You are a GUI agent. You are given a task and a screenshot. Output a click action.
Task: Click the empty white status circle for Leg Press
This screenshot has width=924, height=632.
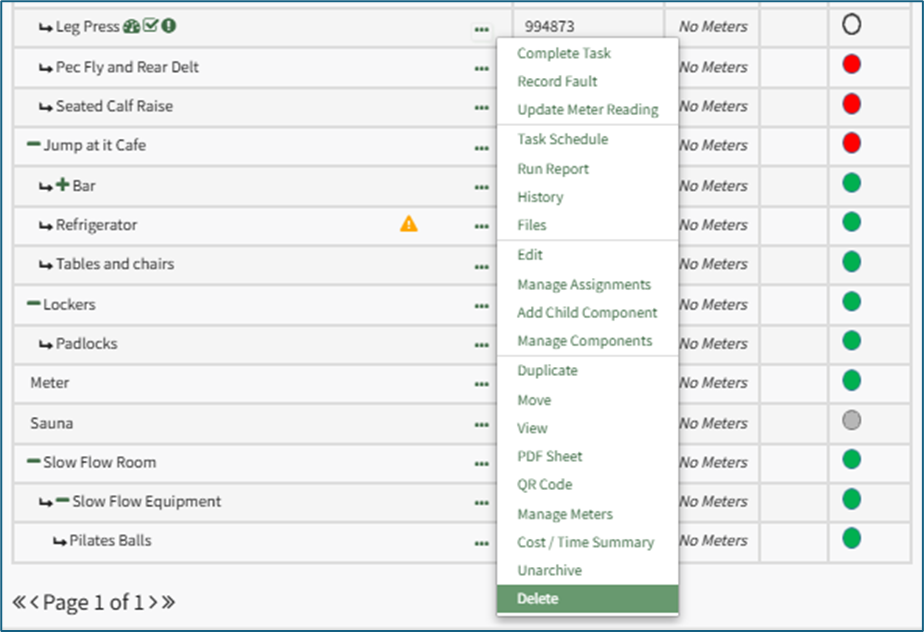(851, 26)
